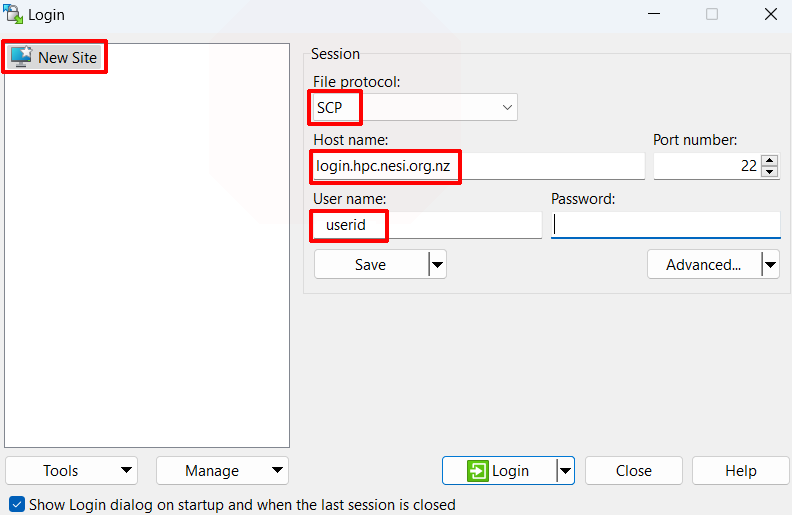
Task: Open the Manage menu button
Action: coord(222,471)
